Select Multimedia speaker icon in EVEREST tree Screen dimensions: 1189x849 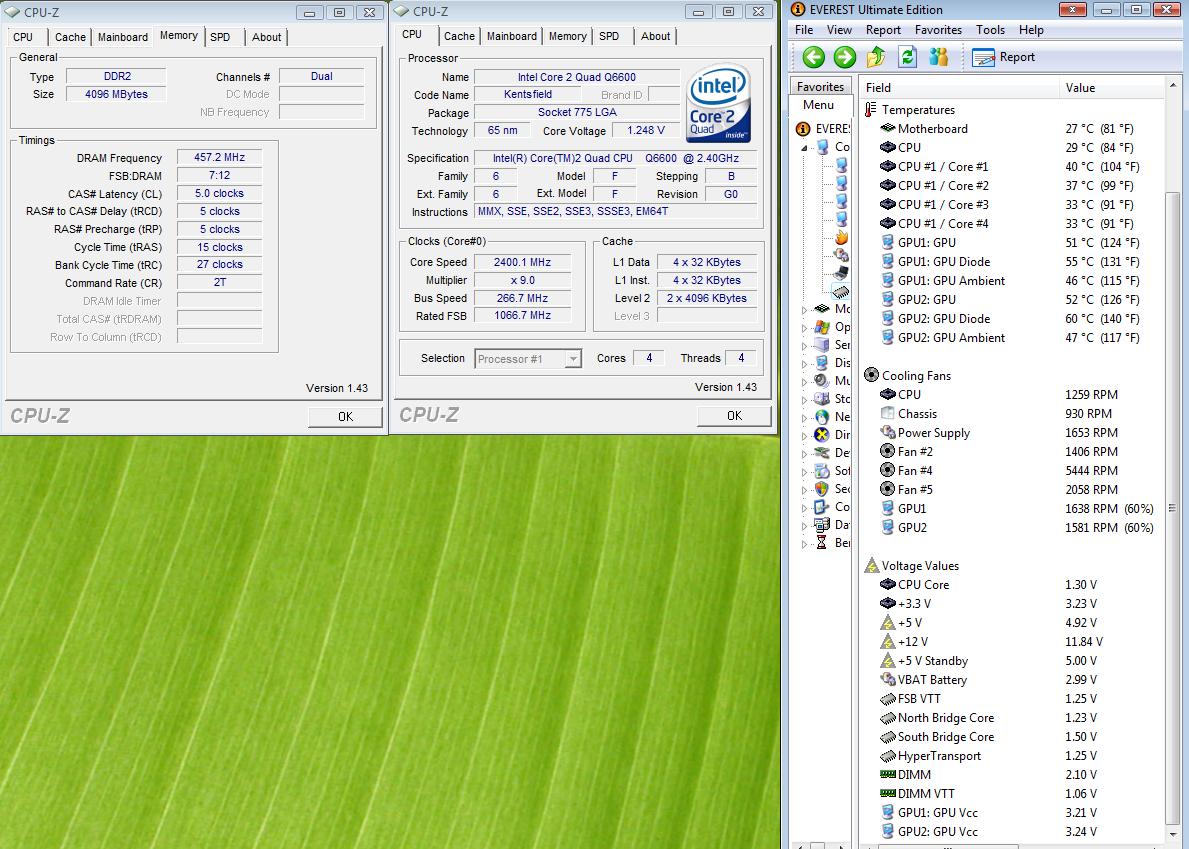pos(821,381)
